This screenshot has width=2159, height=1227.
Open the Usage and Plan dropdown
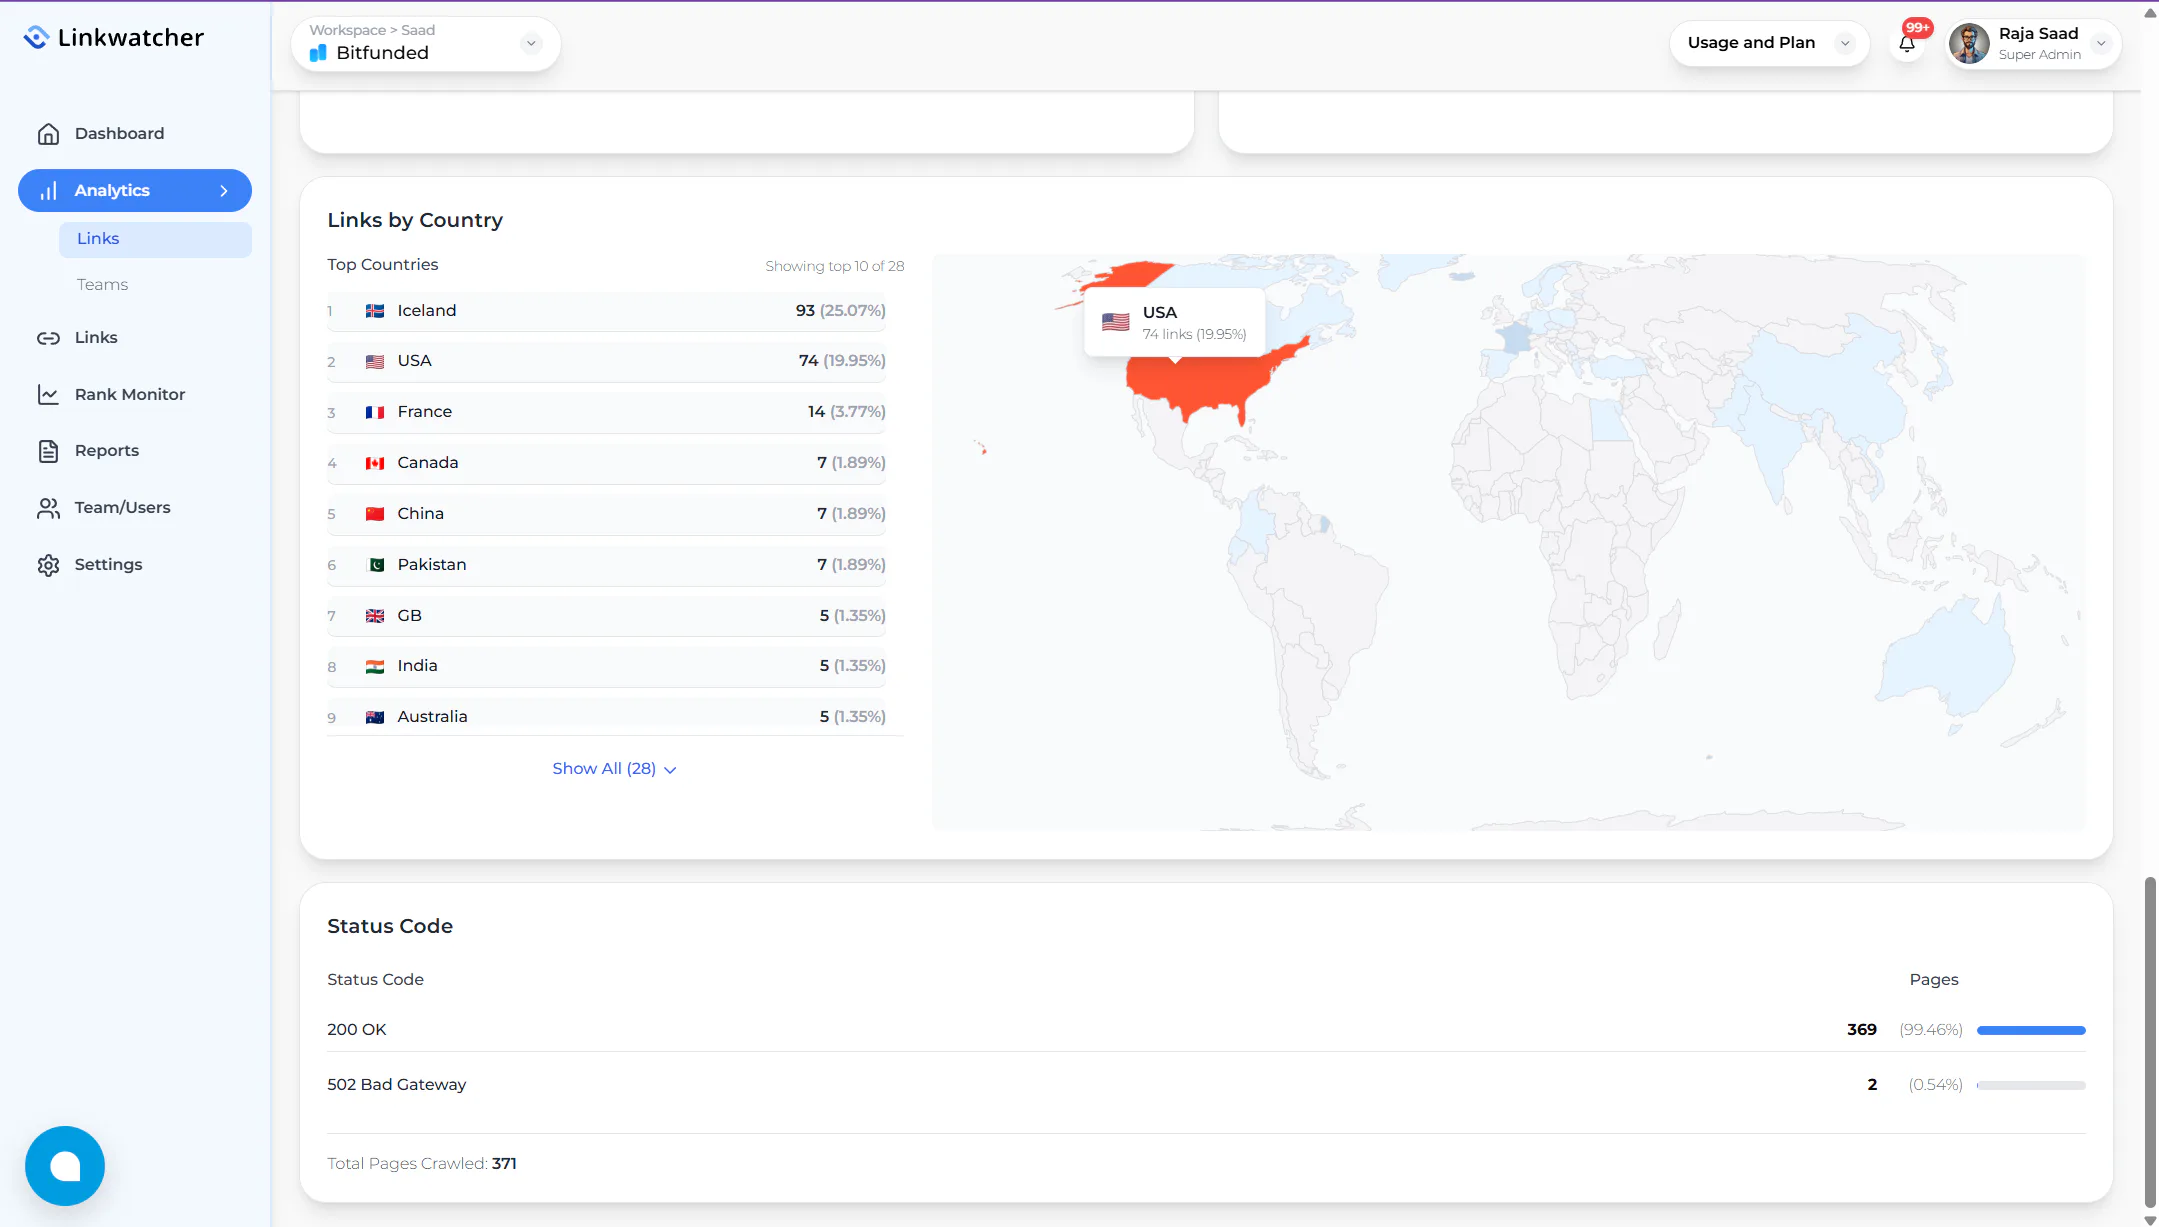[x=1770, y=43]
